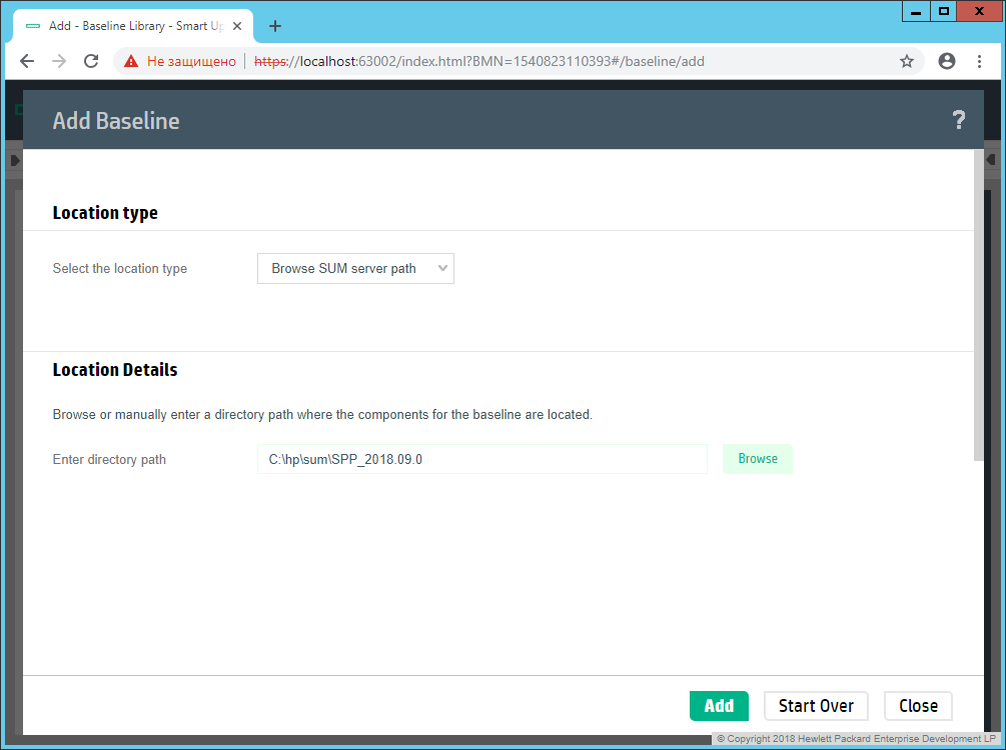This screenshot has height=750, width=1006.
Task: Click the Hewlett Packard copyright link
Action: click(855, 738)
